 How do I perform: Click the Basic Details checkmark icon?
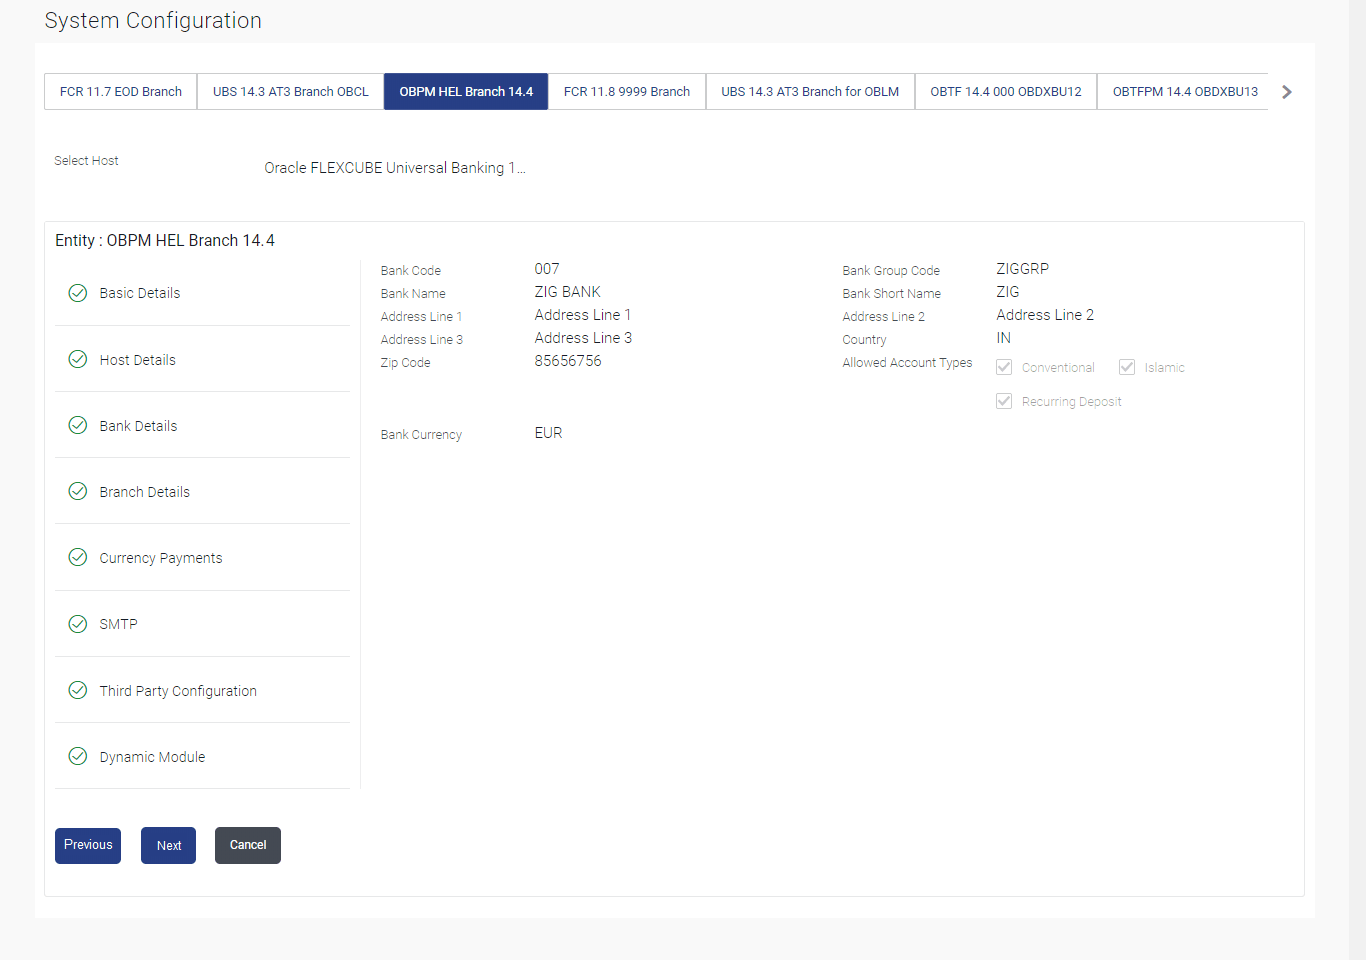coord(77,293)
